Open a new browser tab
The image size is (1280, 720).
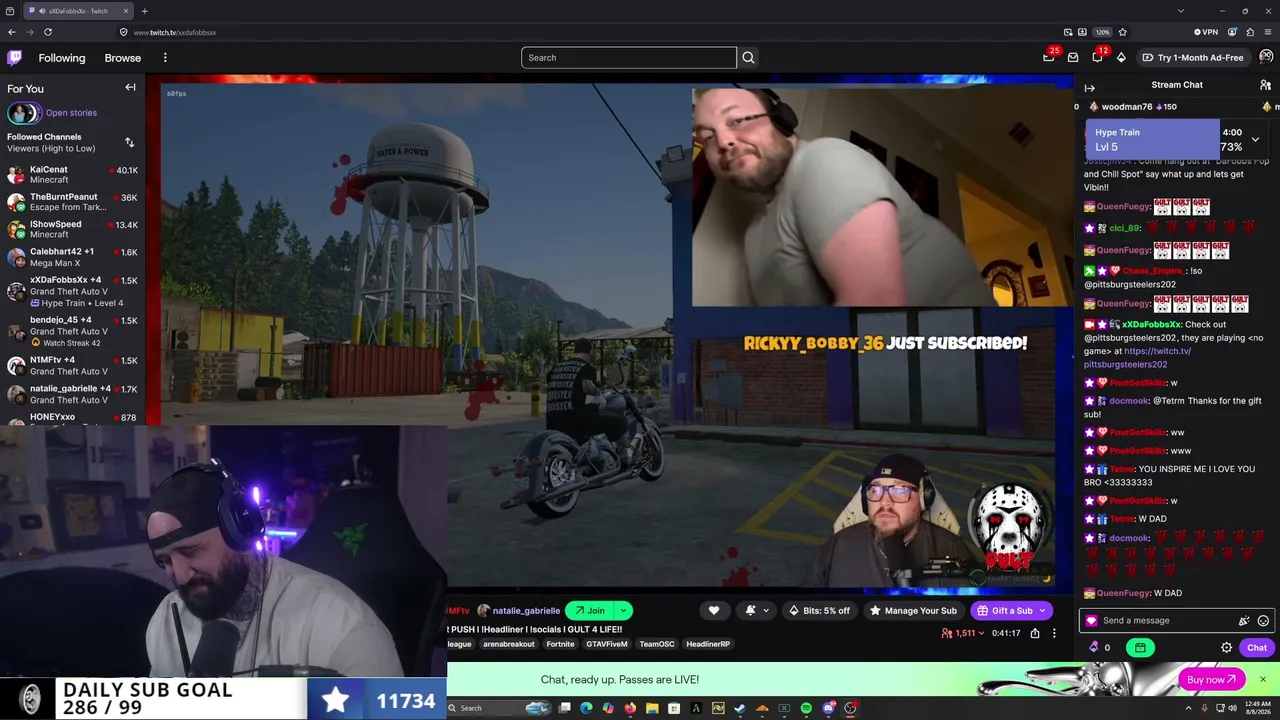point(144,11)
